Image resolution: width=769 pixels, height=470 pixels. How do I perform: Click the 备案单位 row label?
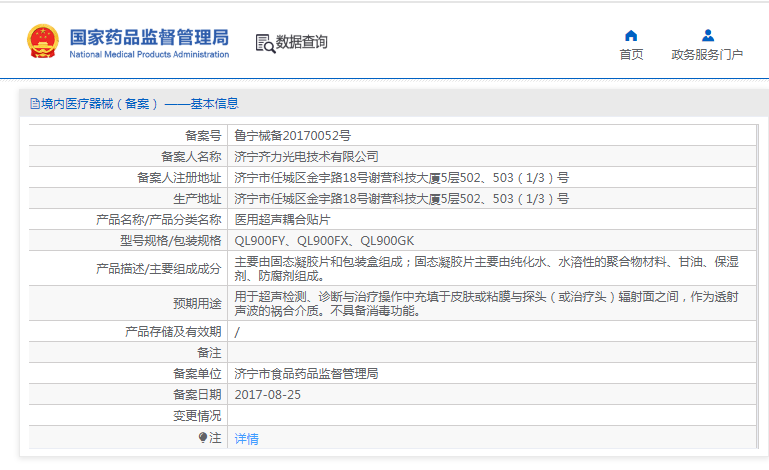(x=197, y=373)
